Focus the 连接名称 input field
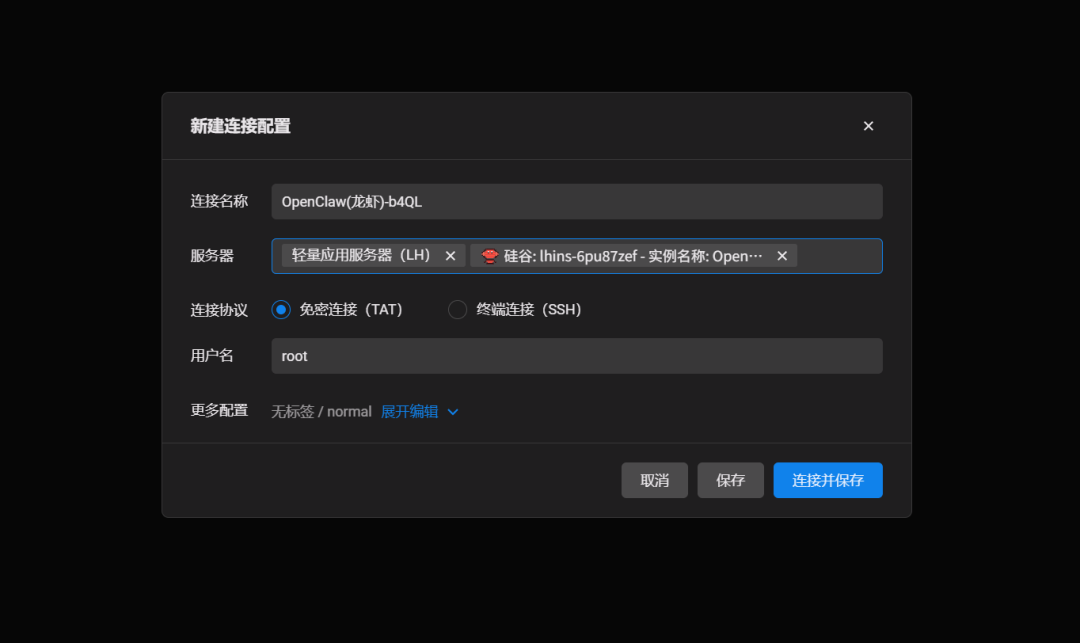The image size is (1080, 643). point(576,201)
